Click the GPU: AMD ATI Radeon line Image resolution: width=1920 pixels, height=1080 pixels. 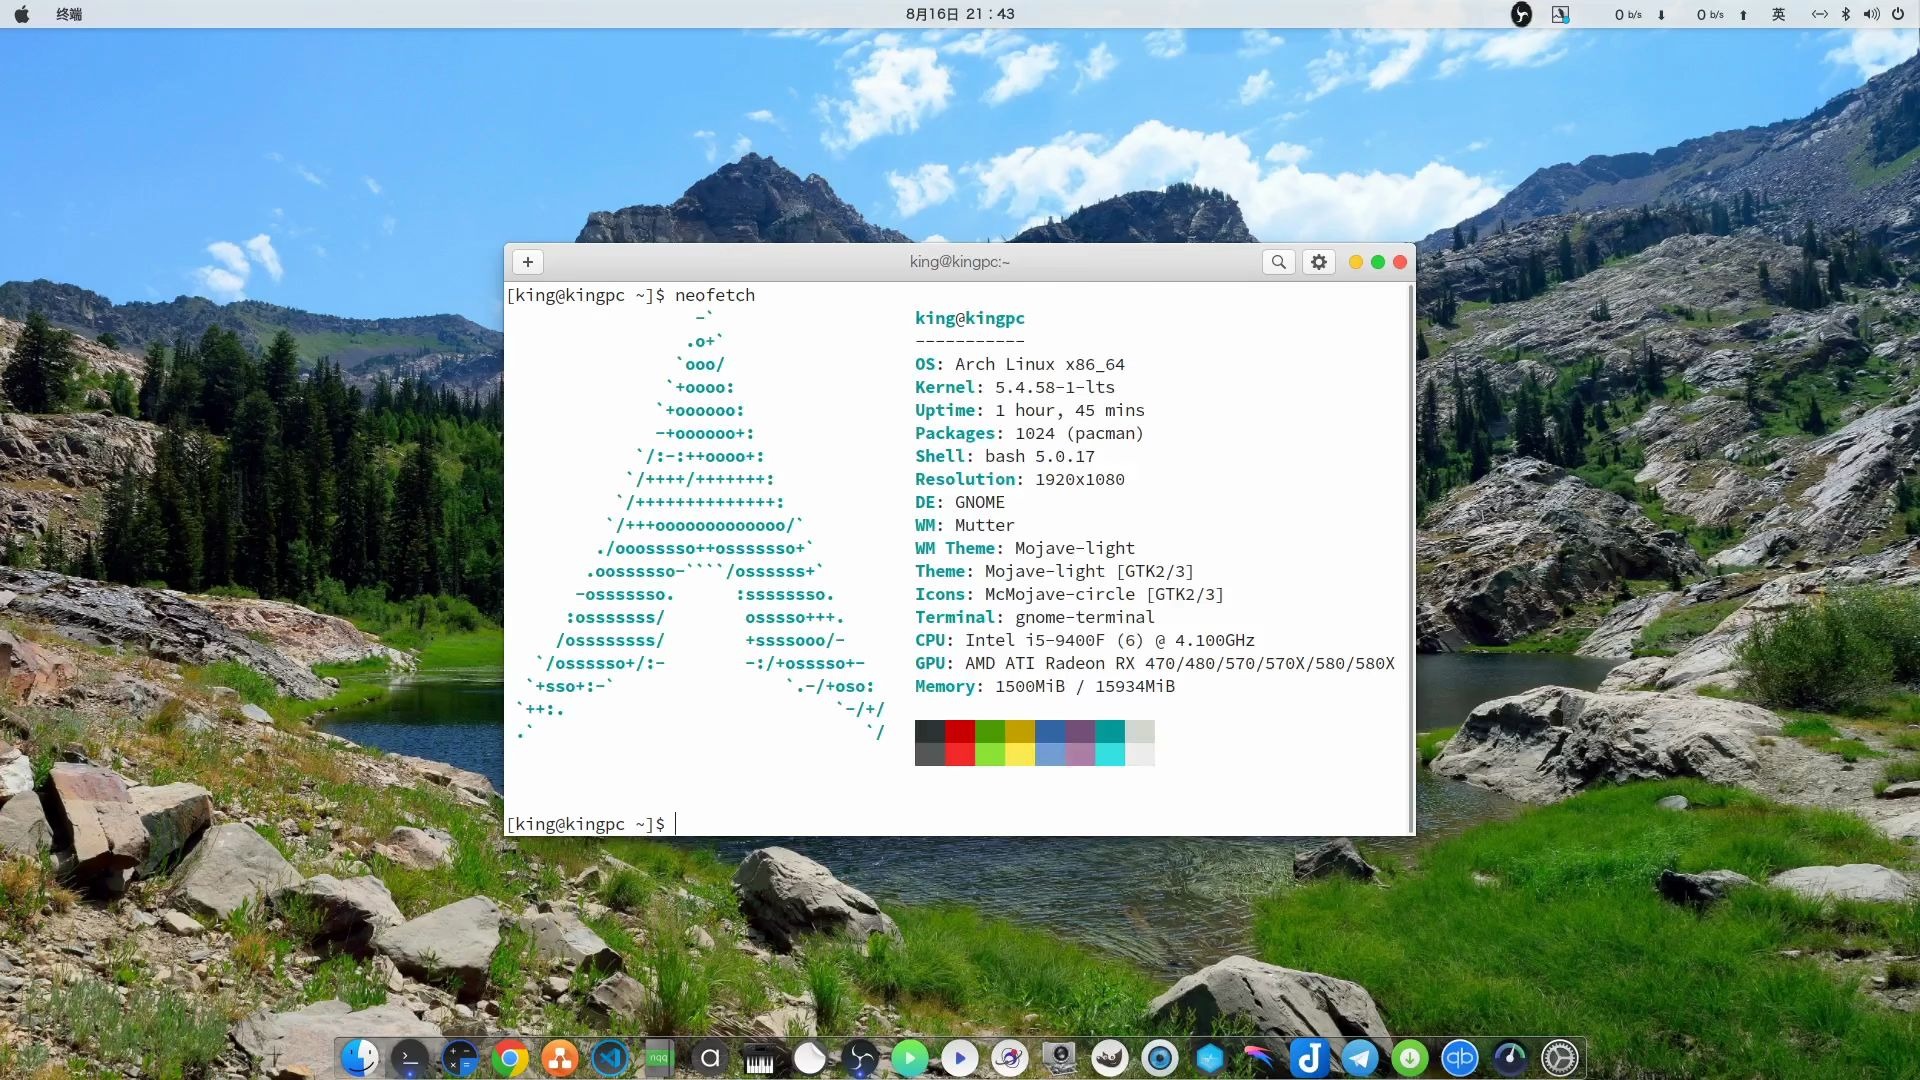[1155, 663]
